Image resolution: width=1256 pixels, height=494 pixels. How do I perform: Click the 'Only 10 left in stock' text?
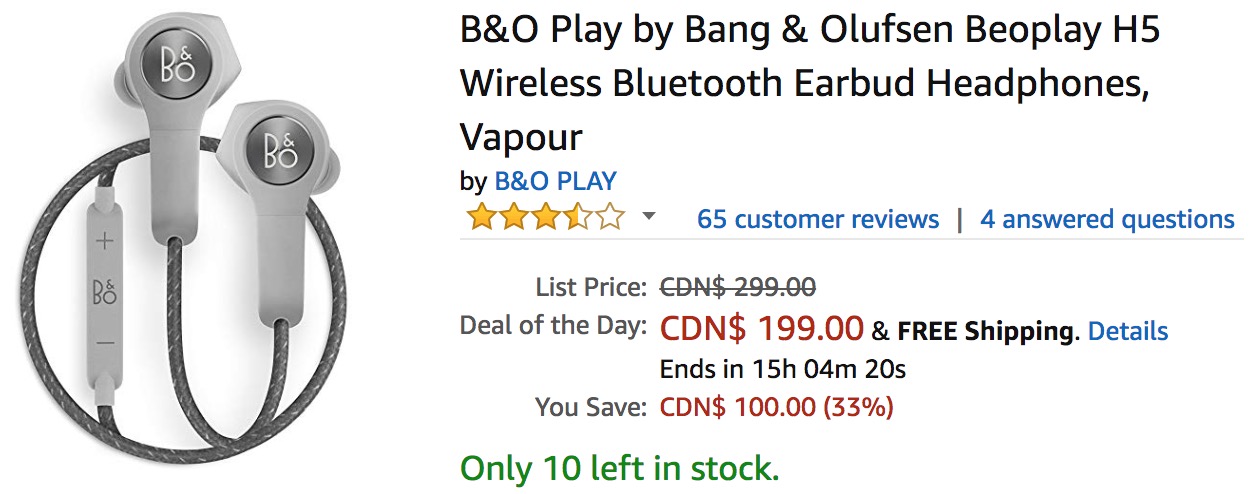click(619, 466)
